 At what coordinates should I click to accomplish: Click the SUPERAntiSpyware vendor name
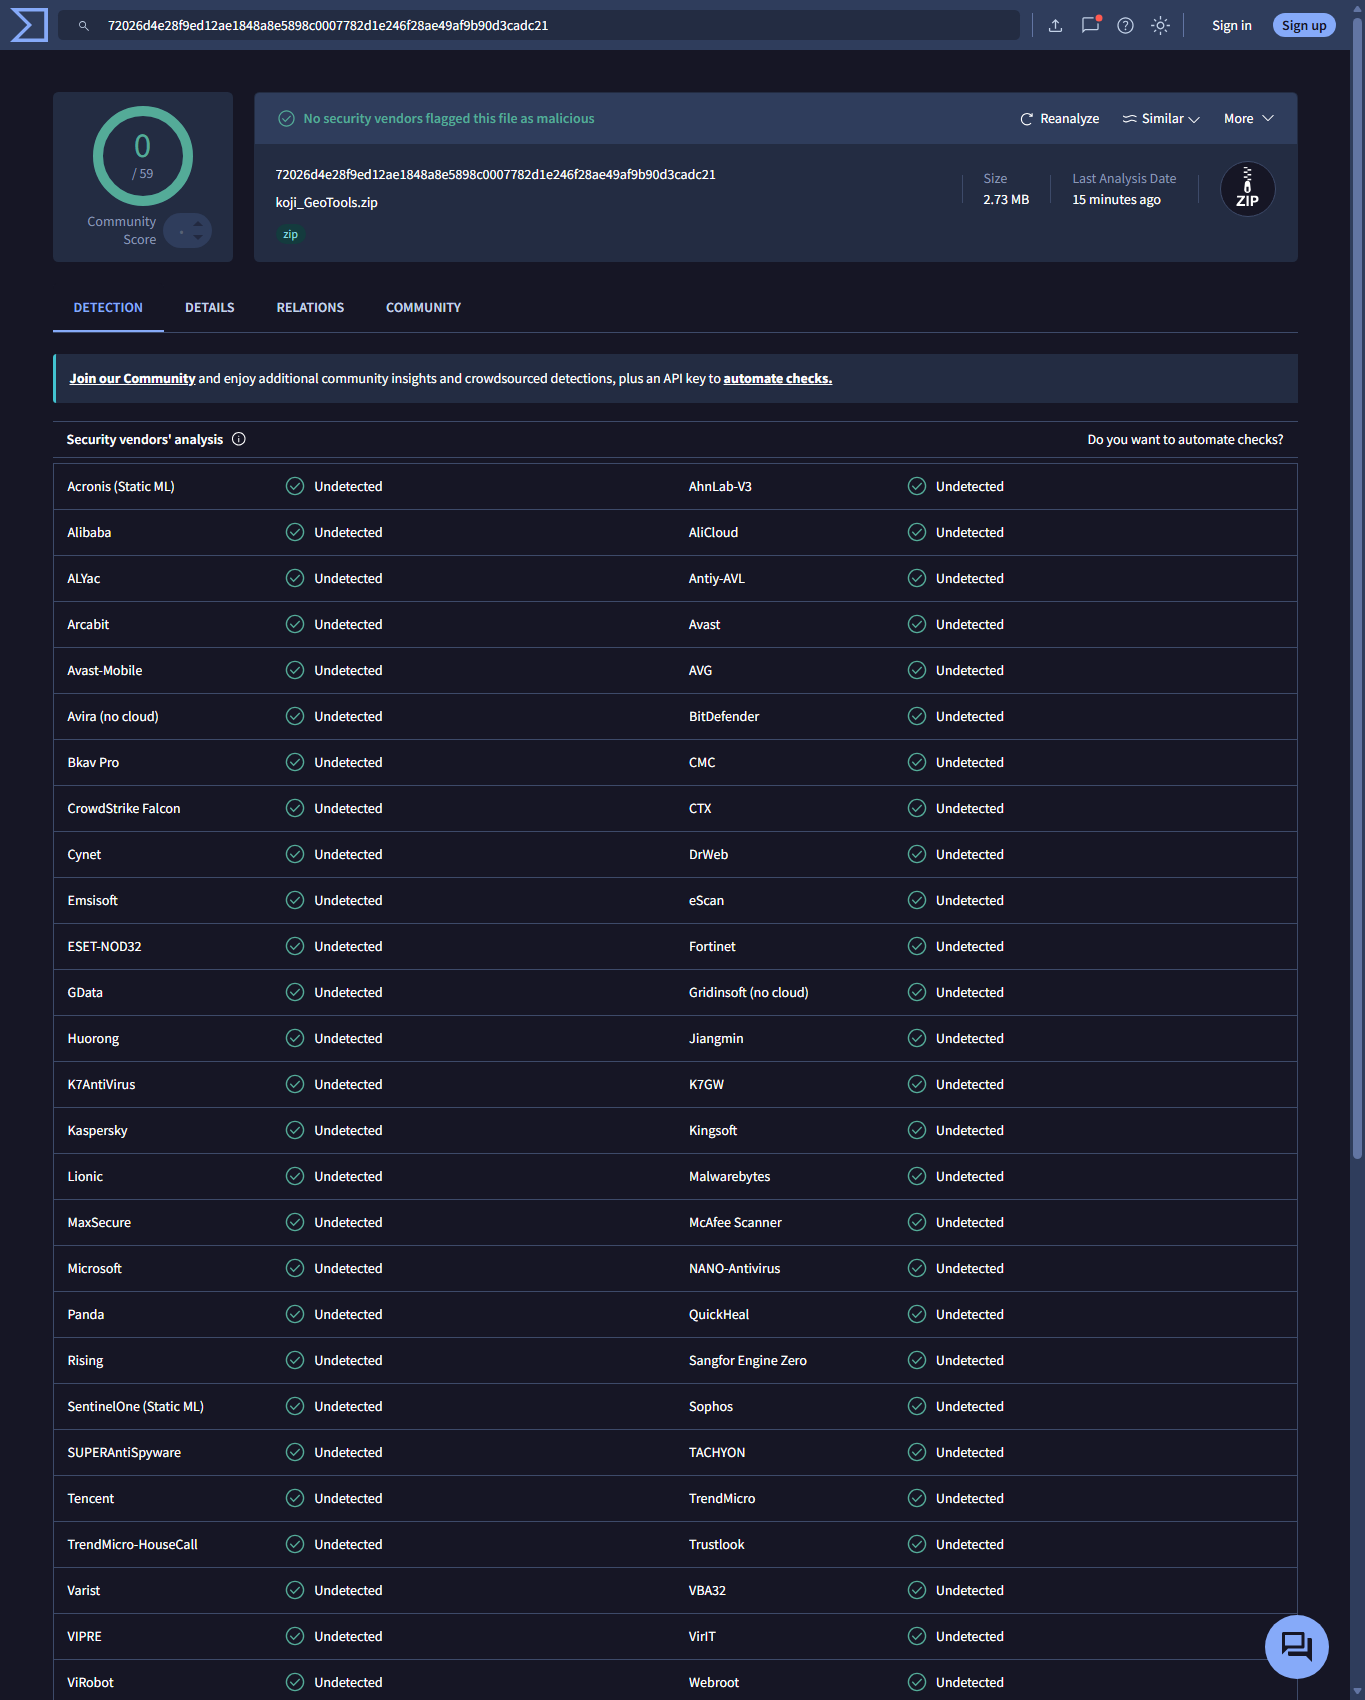click(x=124, y=1453)
